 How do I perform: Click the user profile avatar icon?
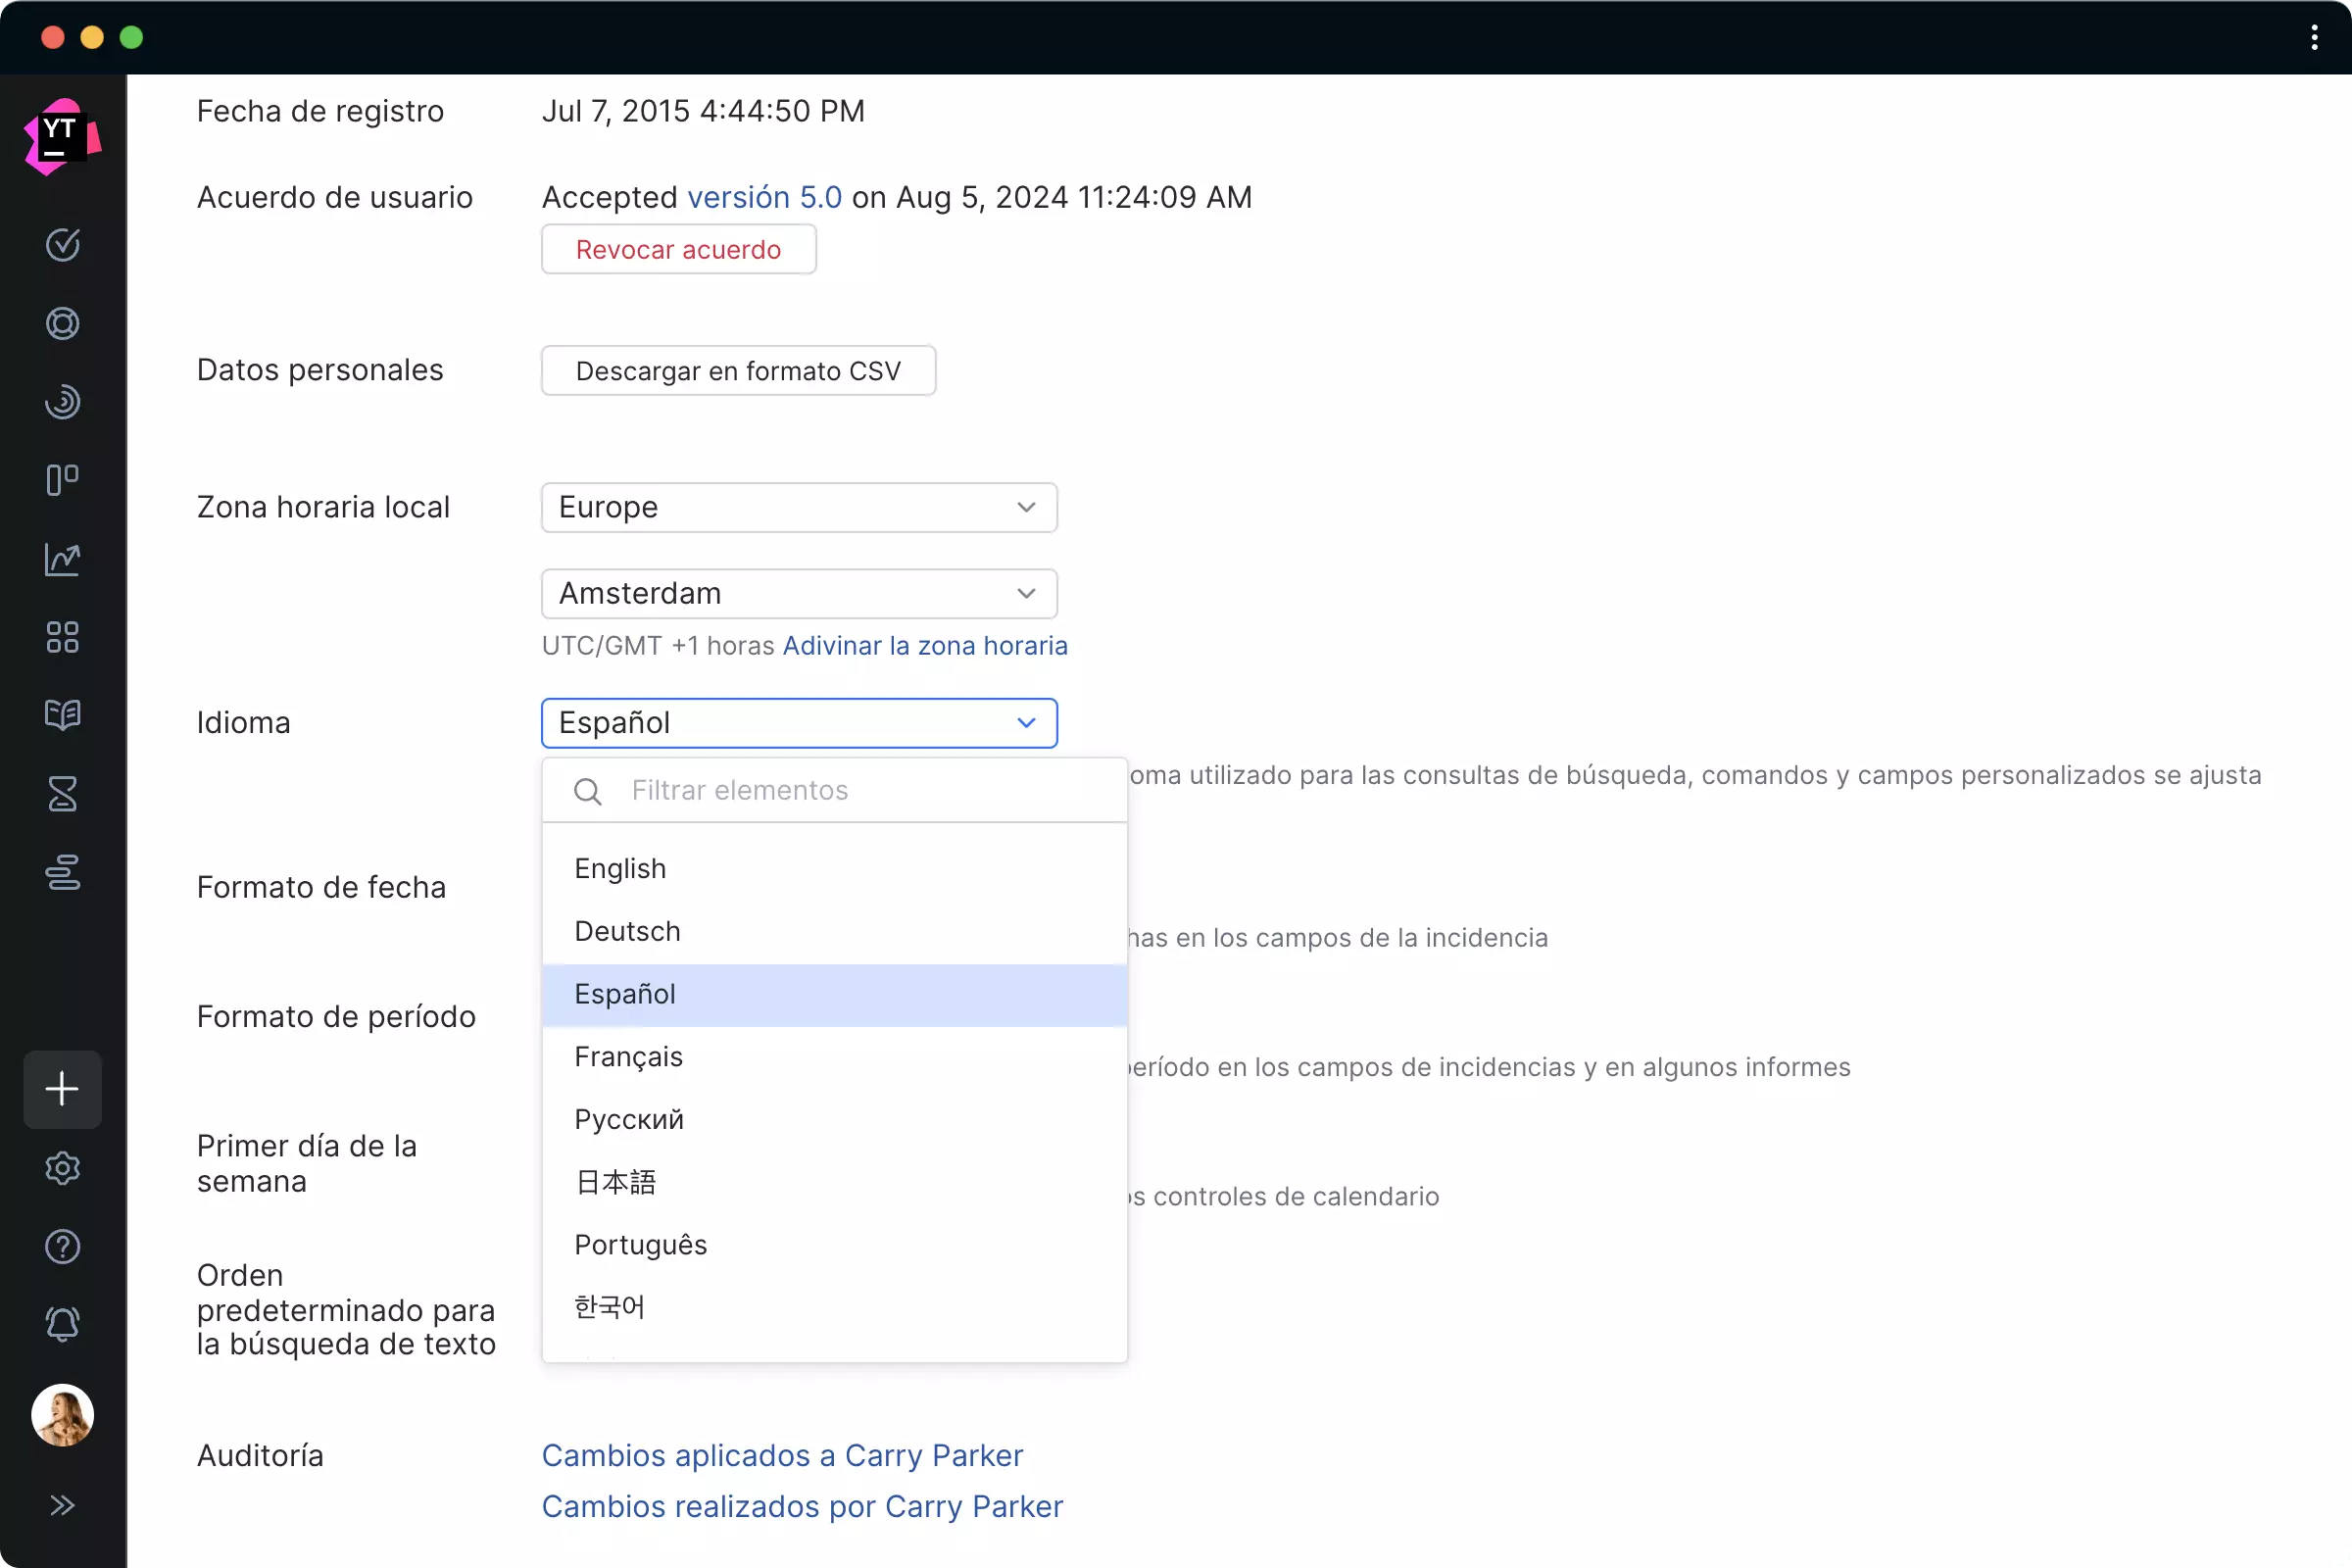(65, 1412)
